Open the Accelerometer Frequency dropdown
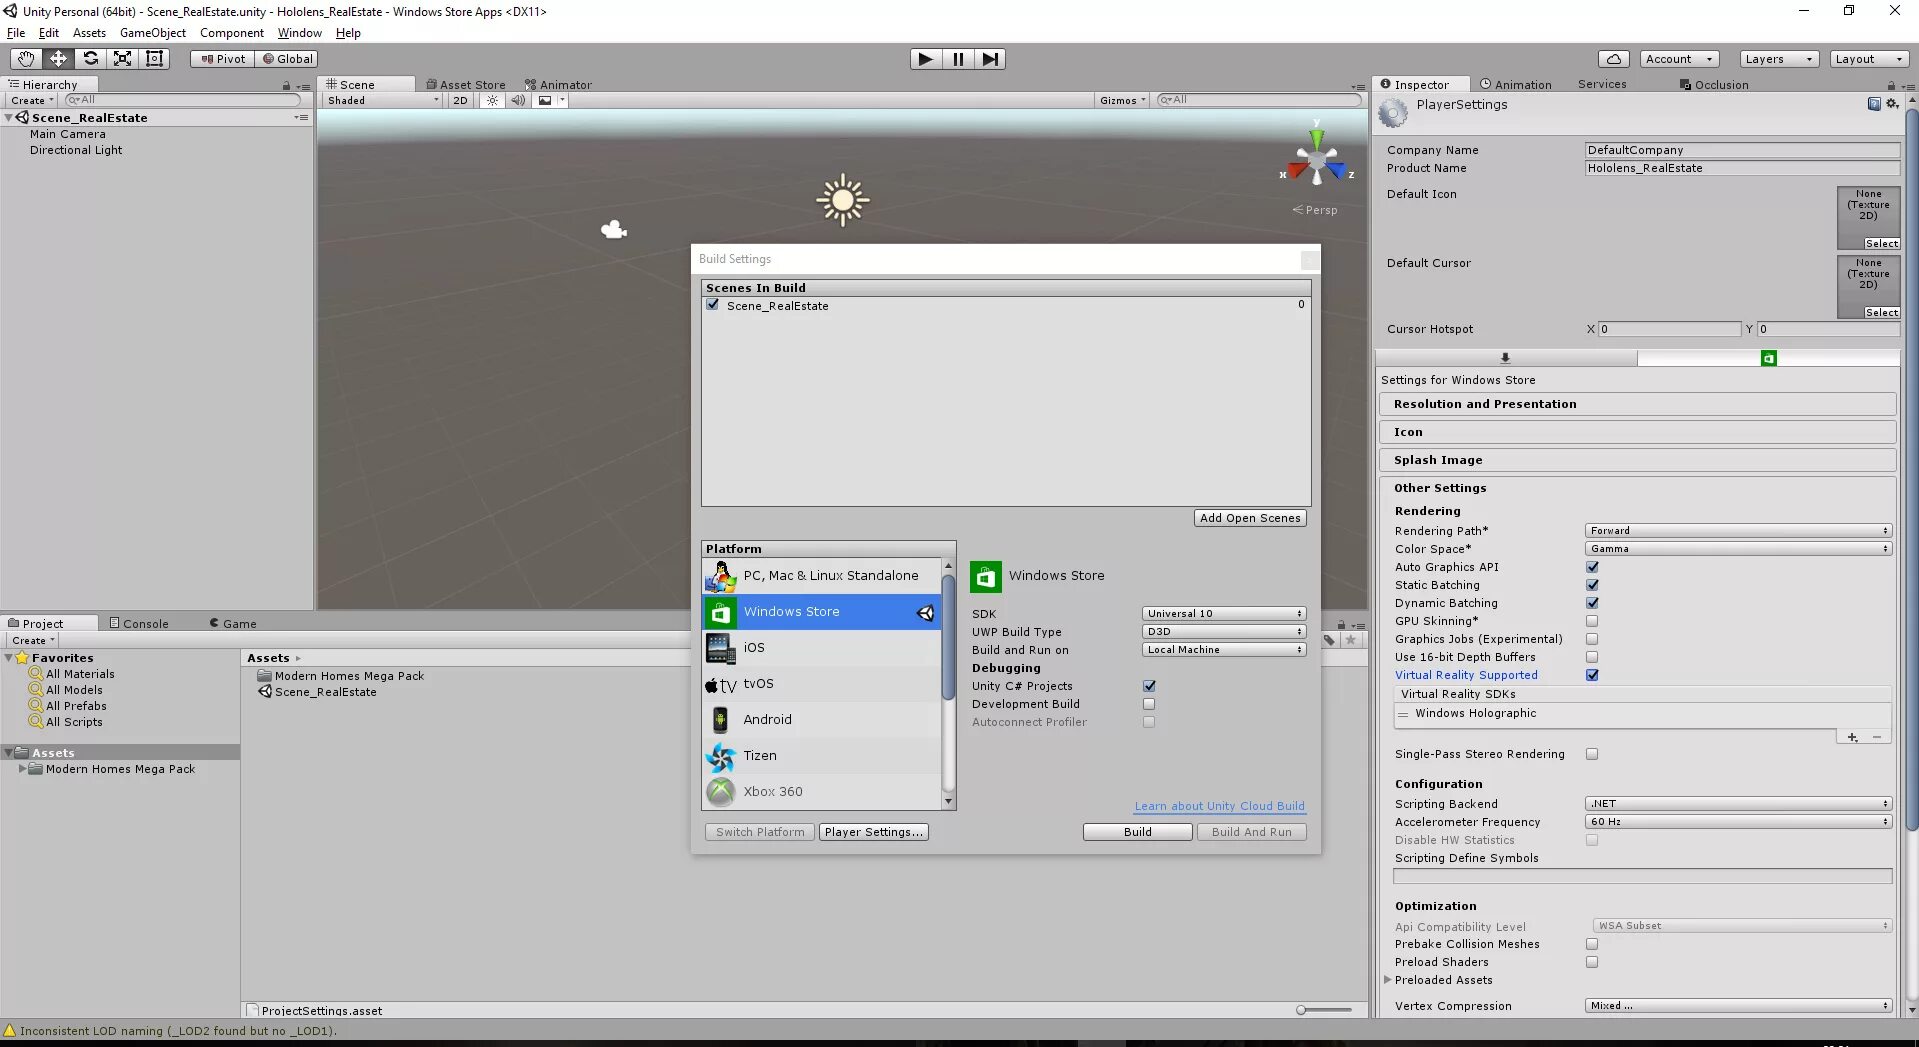 coord(1738,822)
